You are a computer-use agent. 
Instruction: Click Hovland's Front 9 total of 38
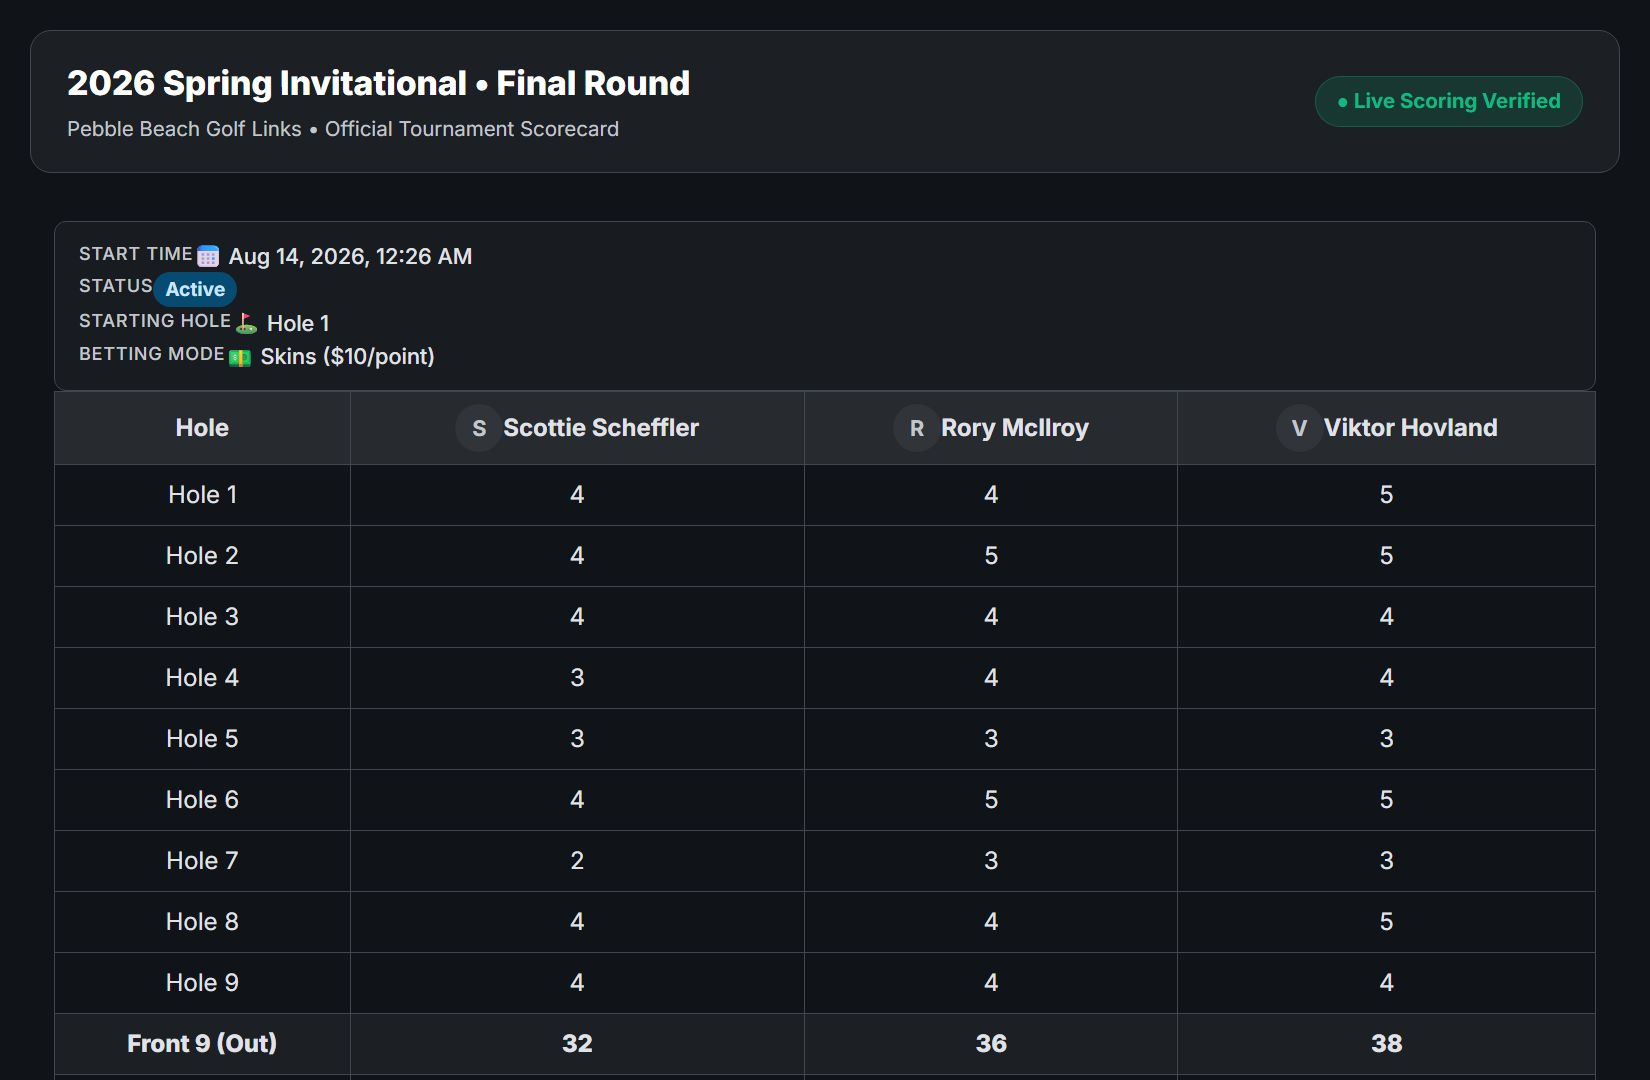[x=1386, y=1044]
